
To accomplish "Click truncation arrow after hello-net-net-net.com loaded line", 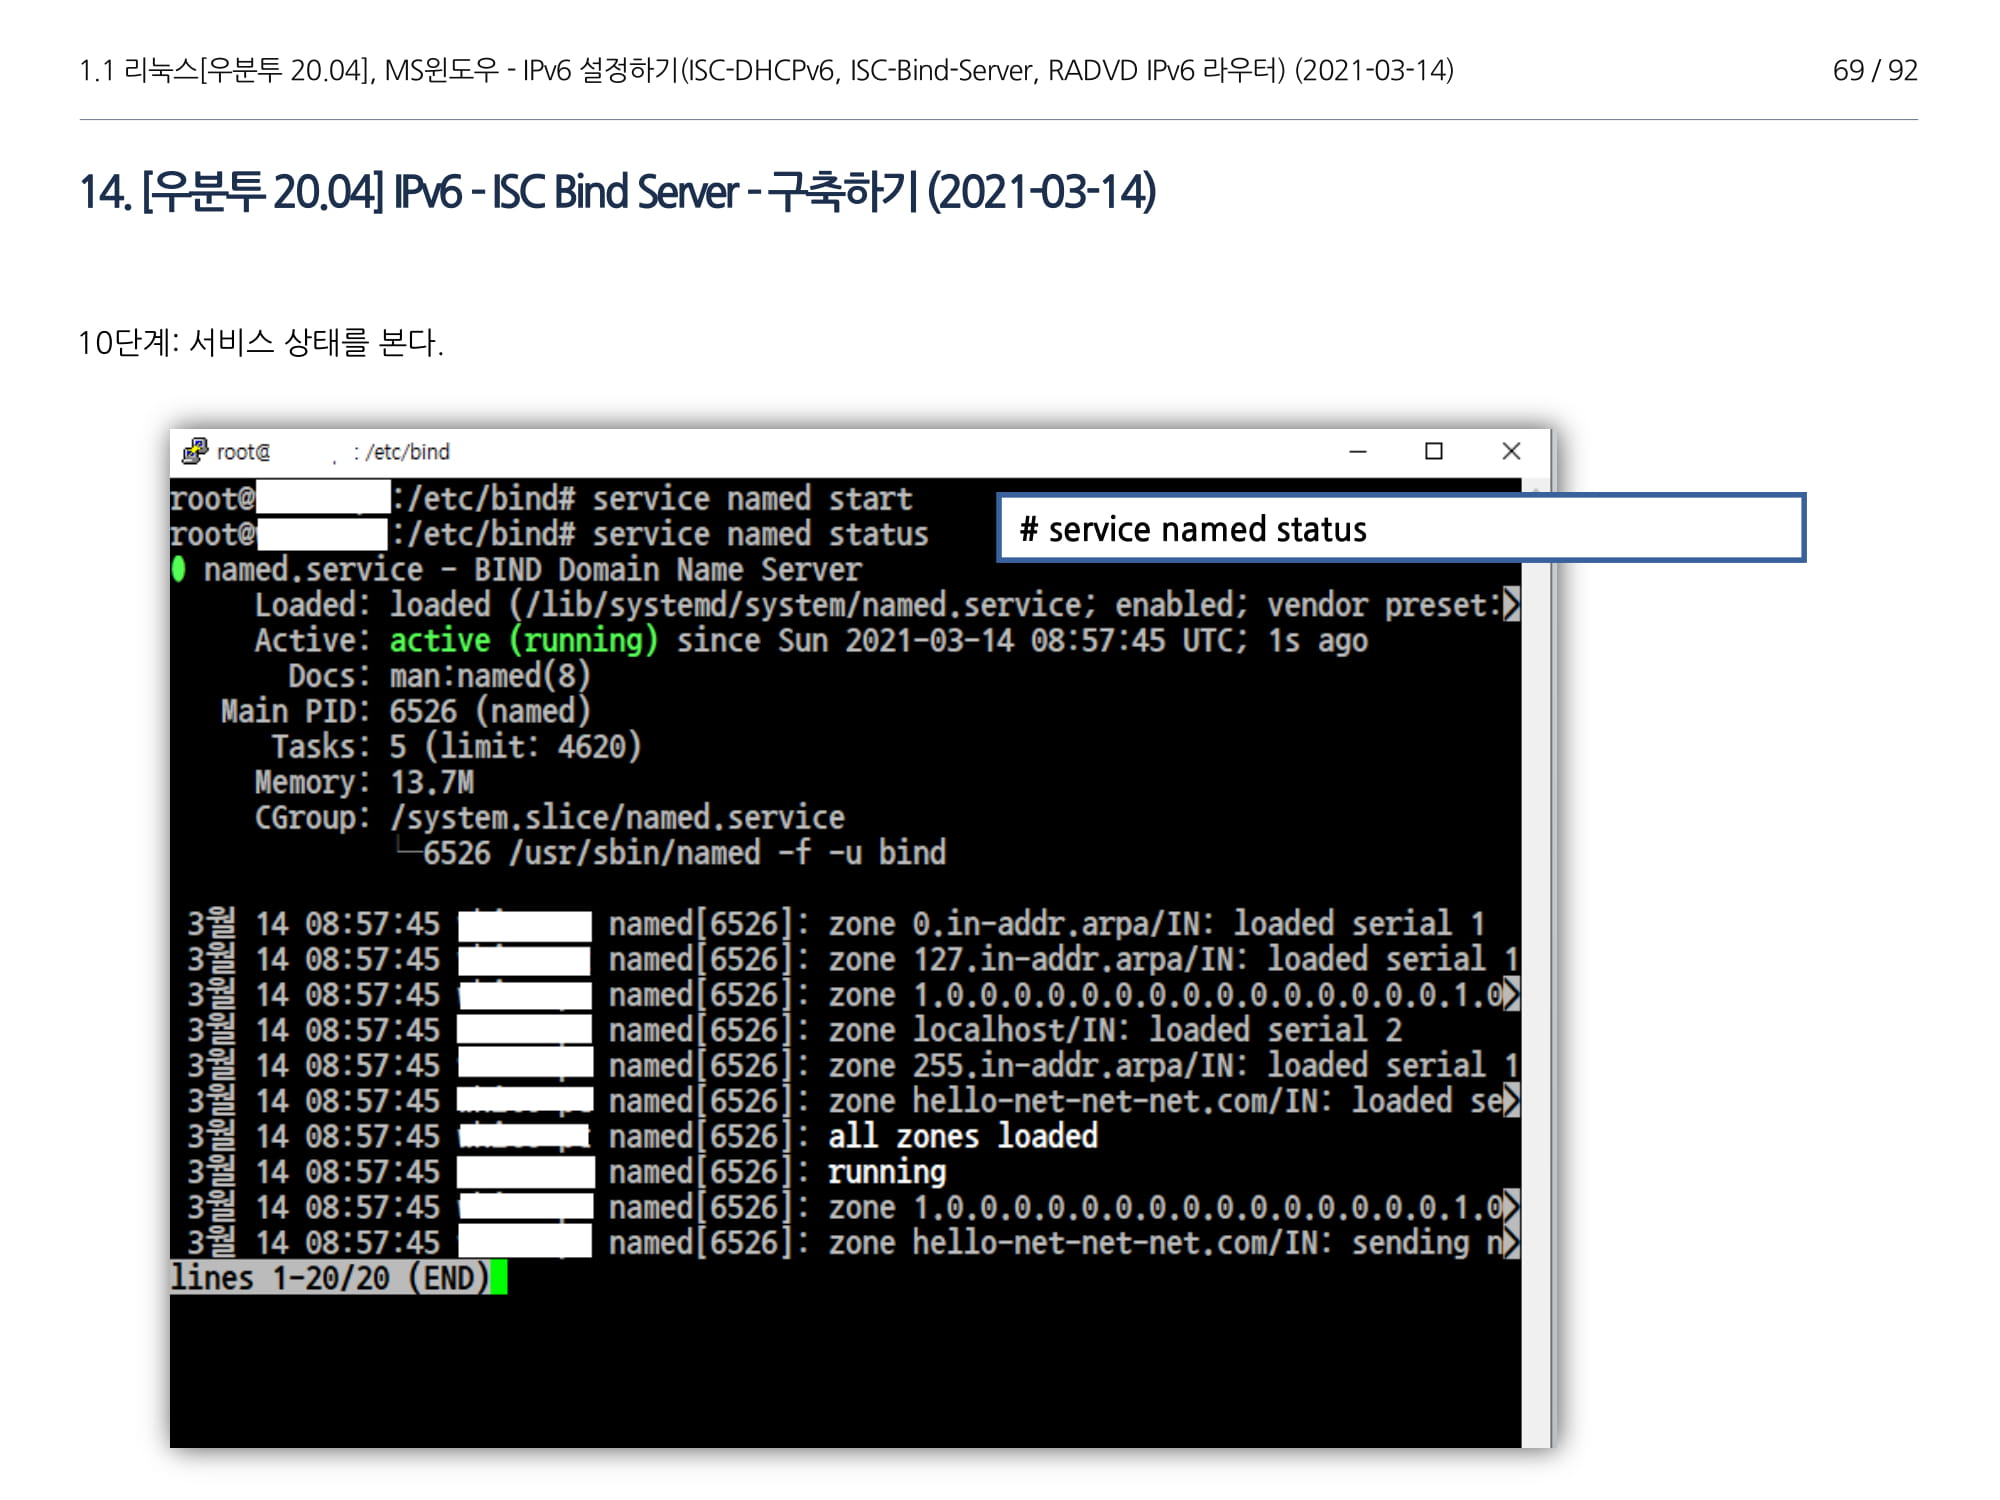I will pos(1511,1101).
